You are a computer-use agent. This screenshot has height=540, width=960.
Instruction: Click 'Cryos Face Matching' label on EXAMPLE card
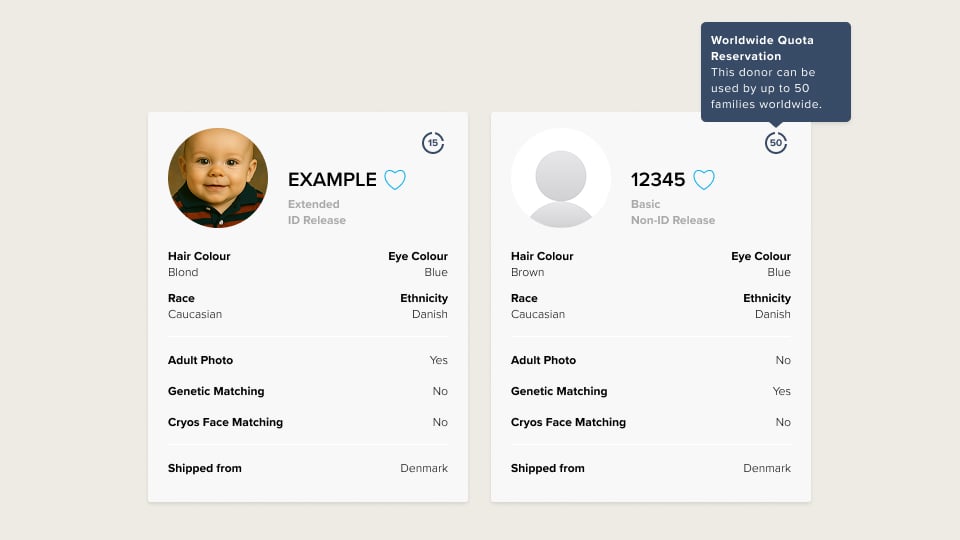(x=225, y=422)
